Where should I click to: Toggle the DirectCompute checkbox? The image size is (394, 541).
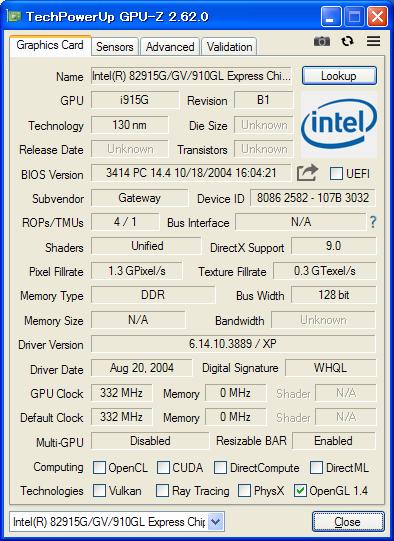(x=220, y=468)
